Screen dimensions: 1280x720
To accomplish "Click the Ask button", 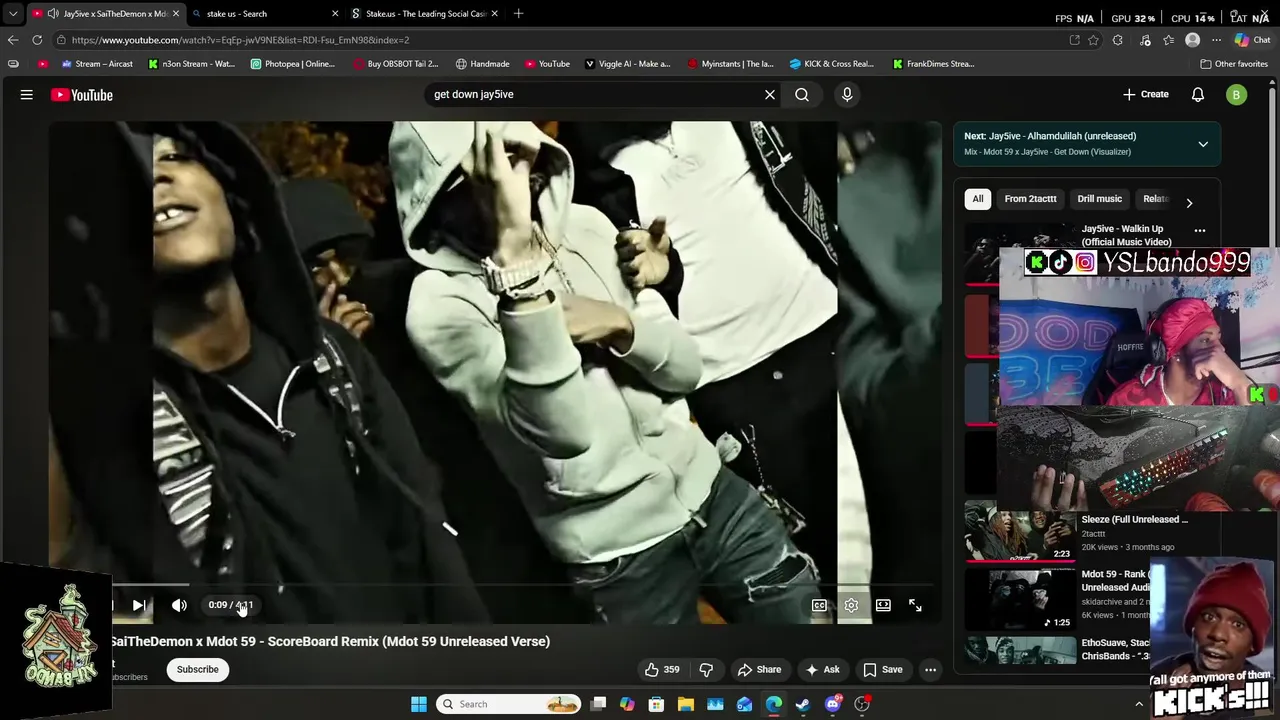I will coord(822,670).
